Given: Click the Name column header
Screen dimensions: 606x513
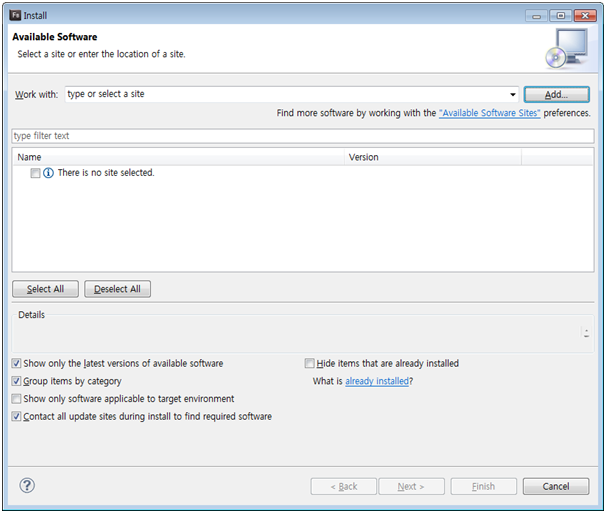Looking at the screenshot, I should [x=178, y=157].
